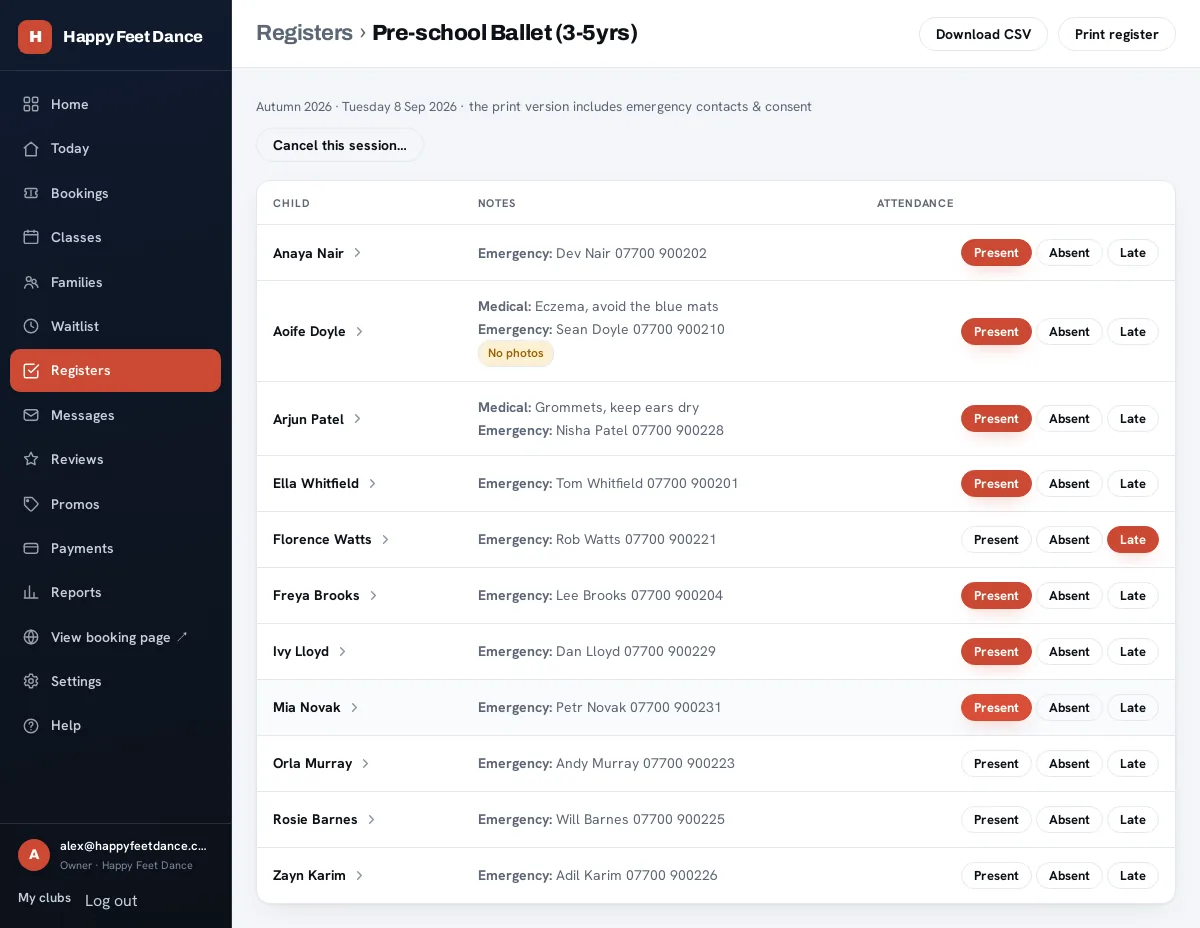
Task: Open chevron beside Freya Brooks
Action: coord(373,595)
